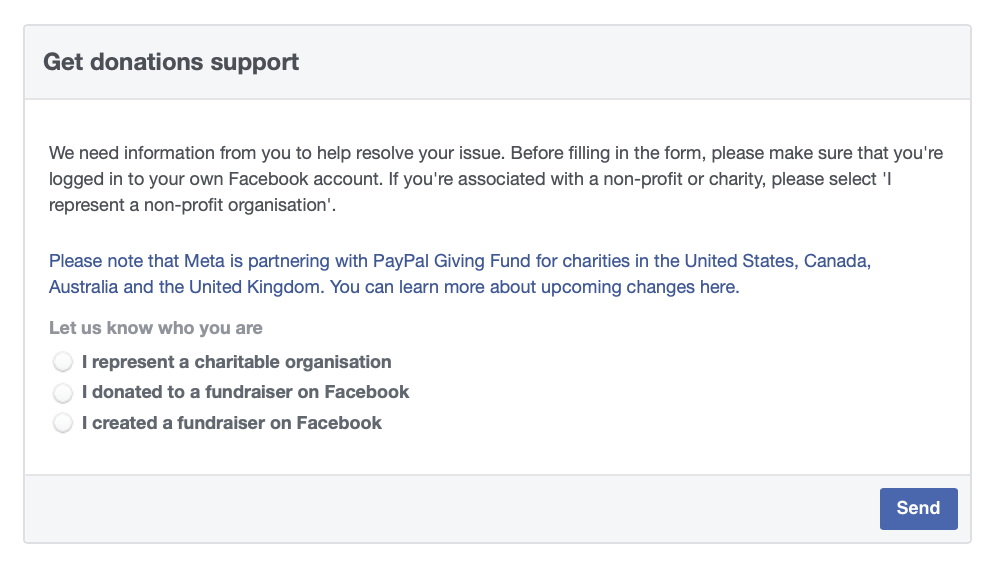Click the 'I donated to a fundraiser on Facebook' label
Viewport: 994px width, 568px height.
coord(245,392)
